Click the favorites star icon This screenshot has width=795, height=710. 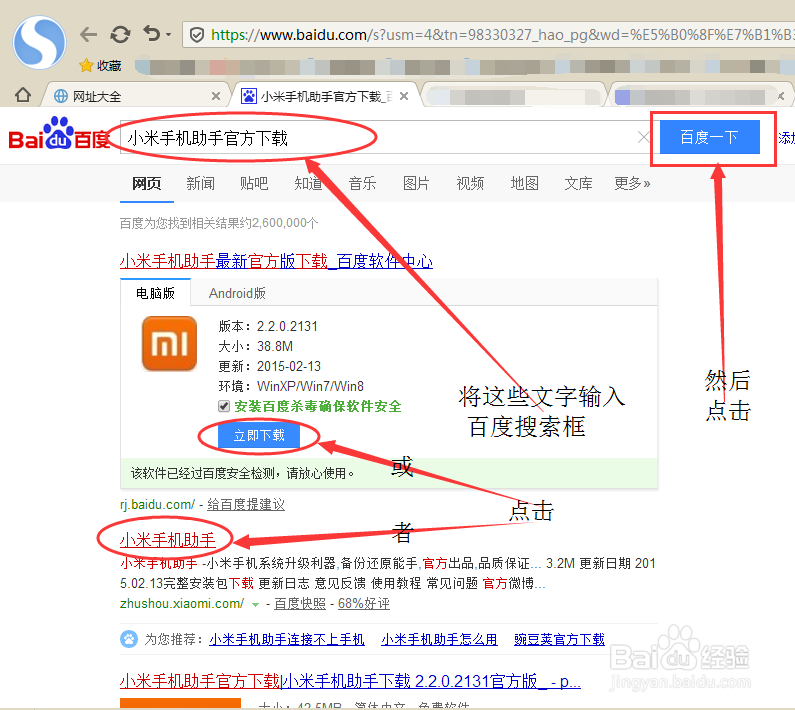(x=86, y=65)
